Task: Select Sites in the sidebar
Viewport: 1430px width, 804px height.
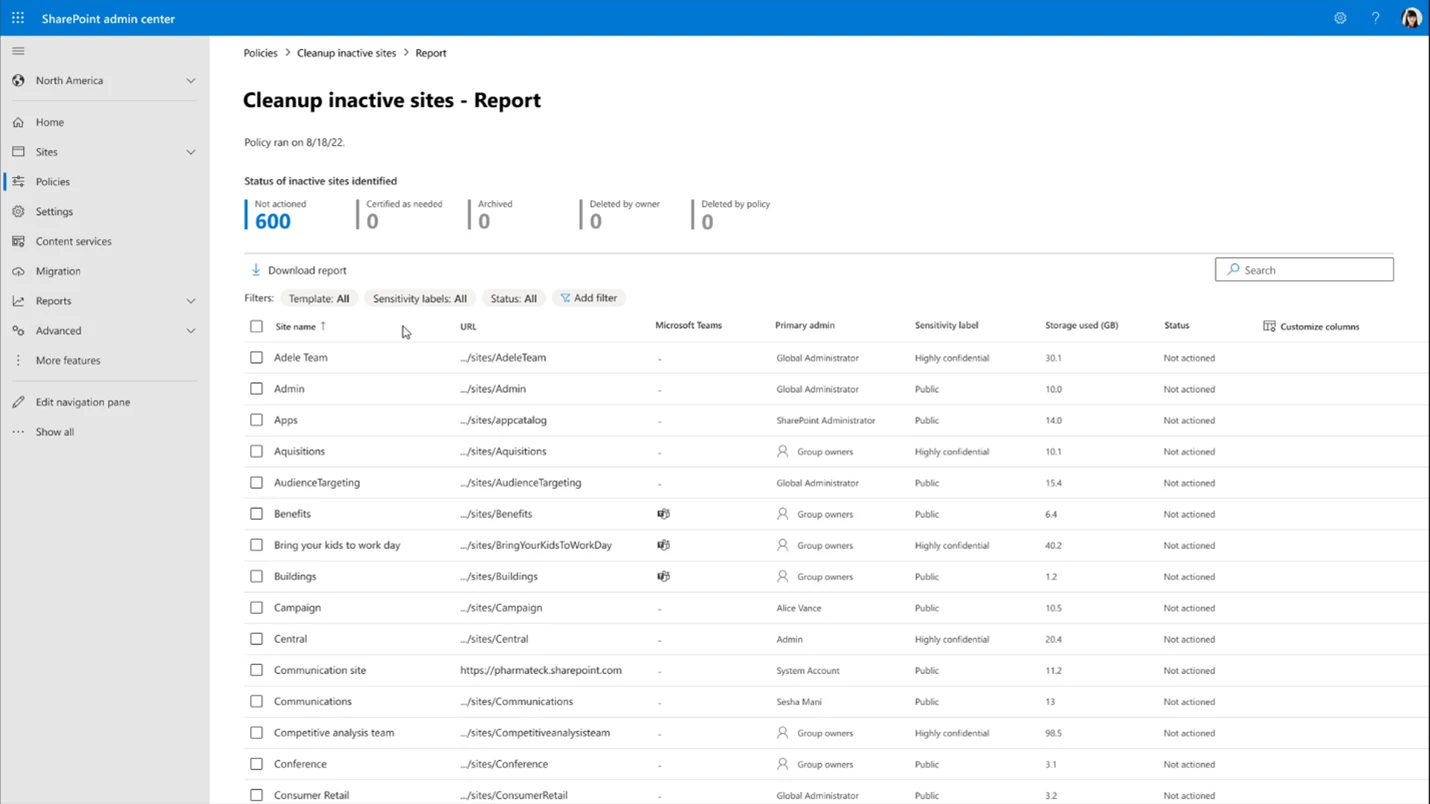Action: coord(46,151)
